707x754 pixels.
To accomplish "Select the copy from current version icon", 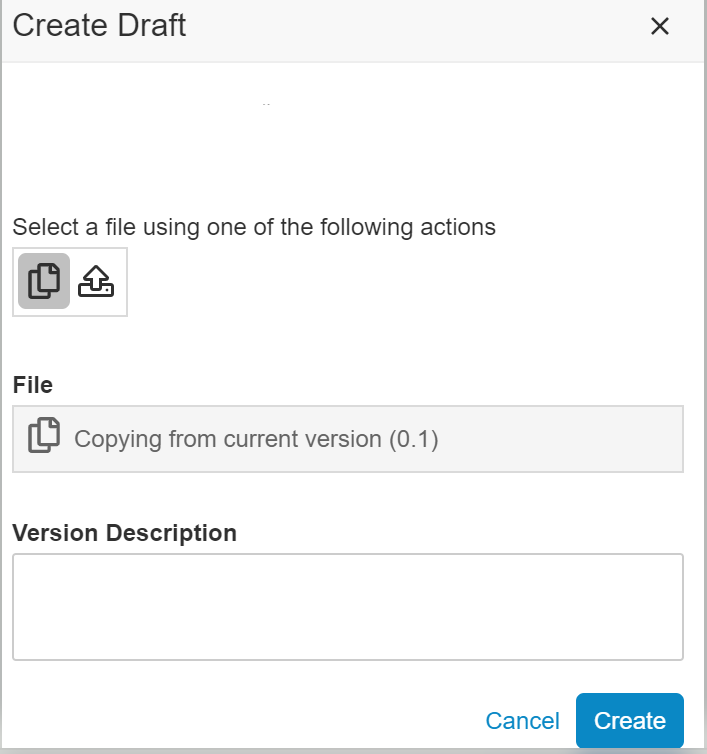I will pos(44,281).
